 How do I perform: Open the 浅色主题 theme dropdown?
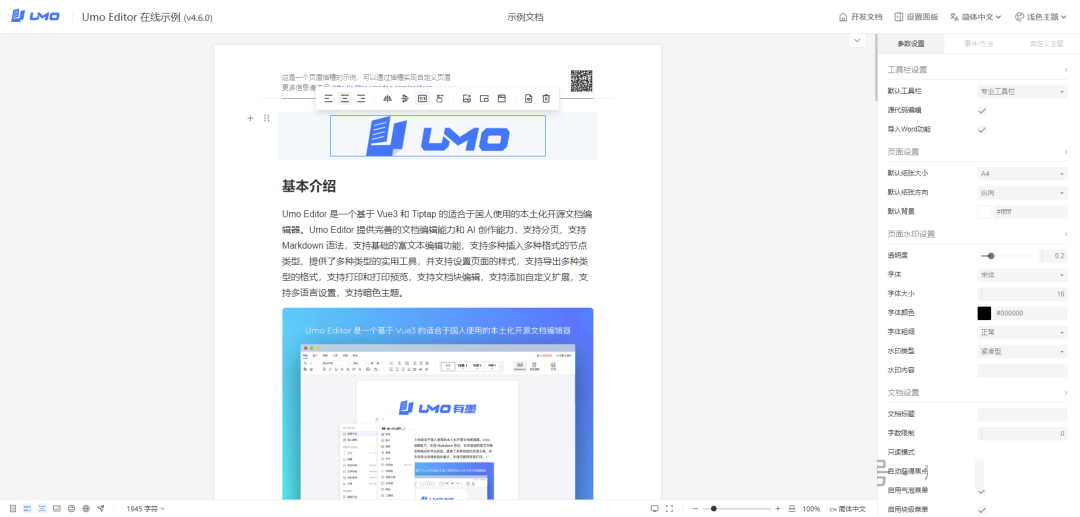tap(1039, 17)
